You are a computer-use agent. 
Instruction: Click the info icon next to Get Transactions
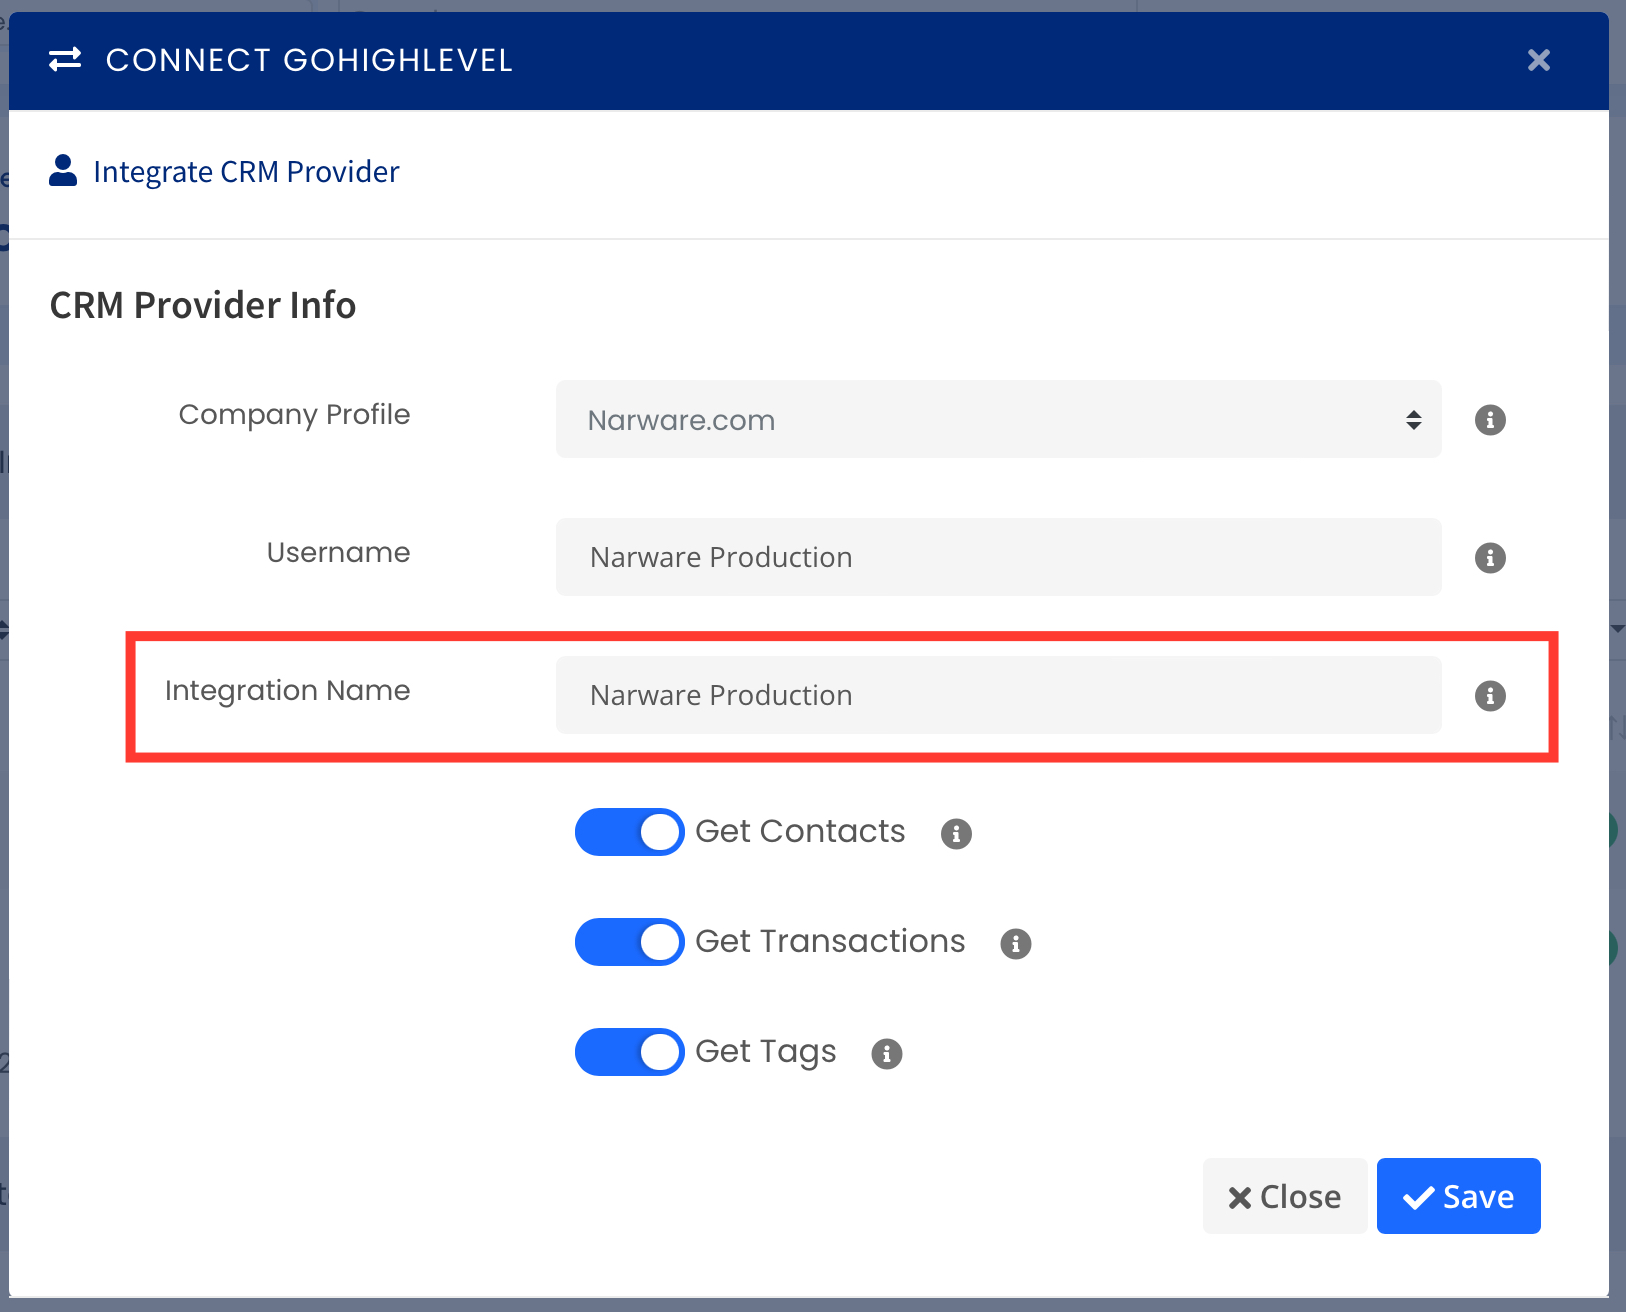(1016, 943)
